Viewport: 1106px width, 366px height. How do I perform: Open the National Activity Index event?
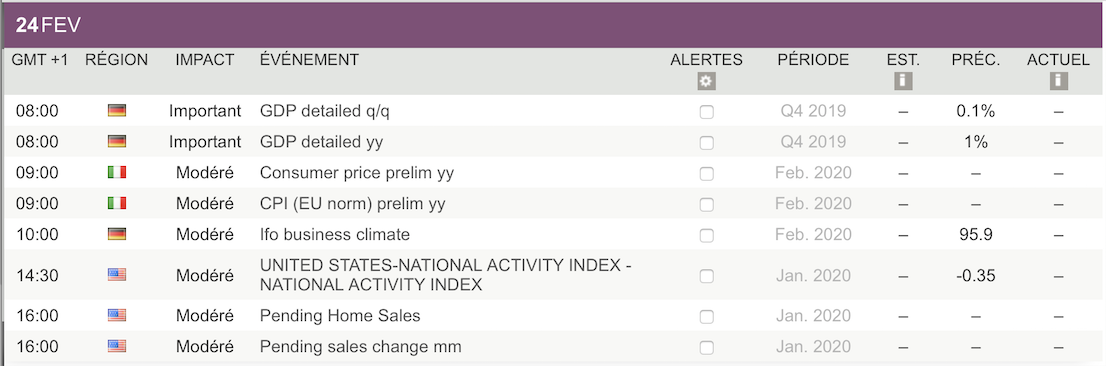pos(446,275)
